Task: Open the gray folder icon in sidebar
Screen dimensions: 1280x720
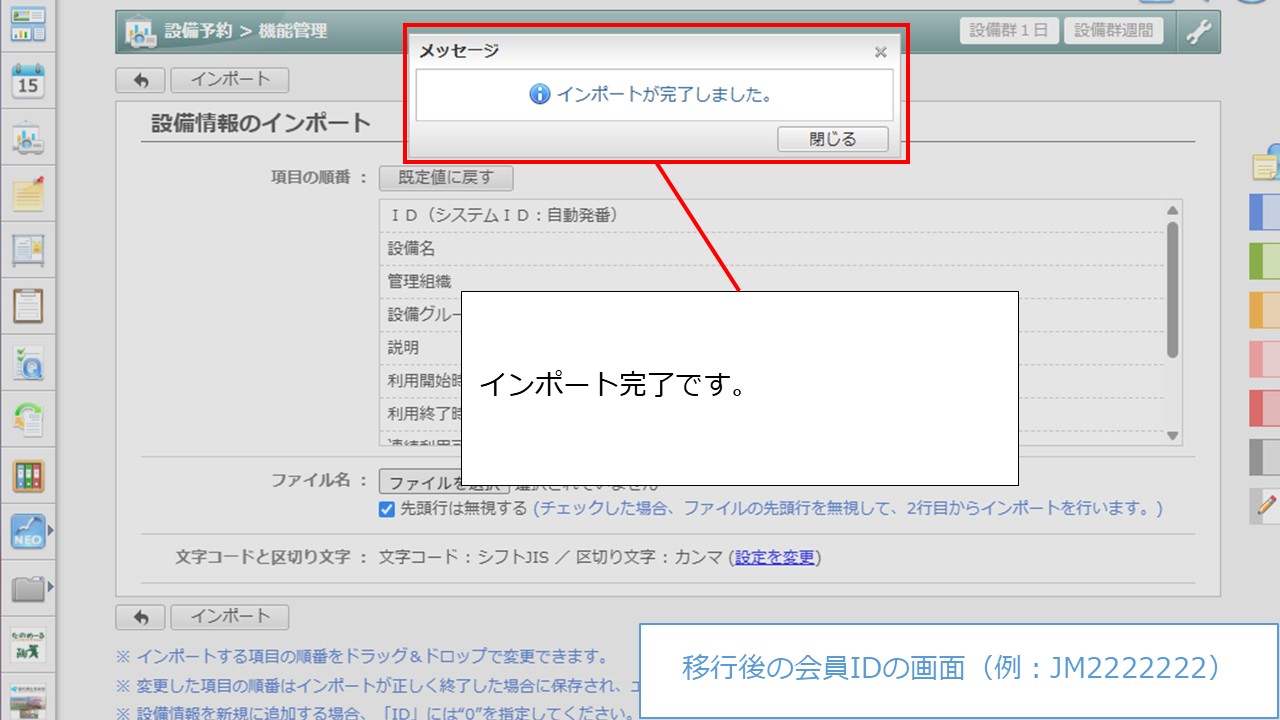Action: 27,587
